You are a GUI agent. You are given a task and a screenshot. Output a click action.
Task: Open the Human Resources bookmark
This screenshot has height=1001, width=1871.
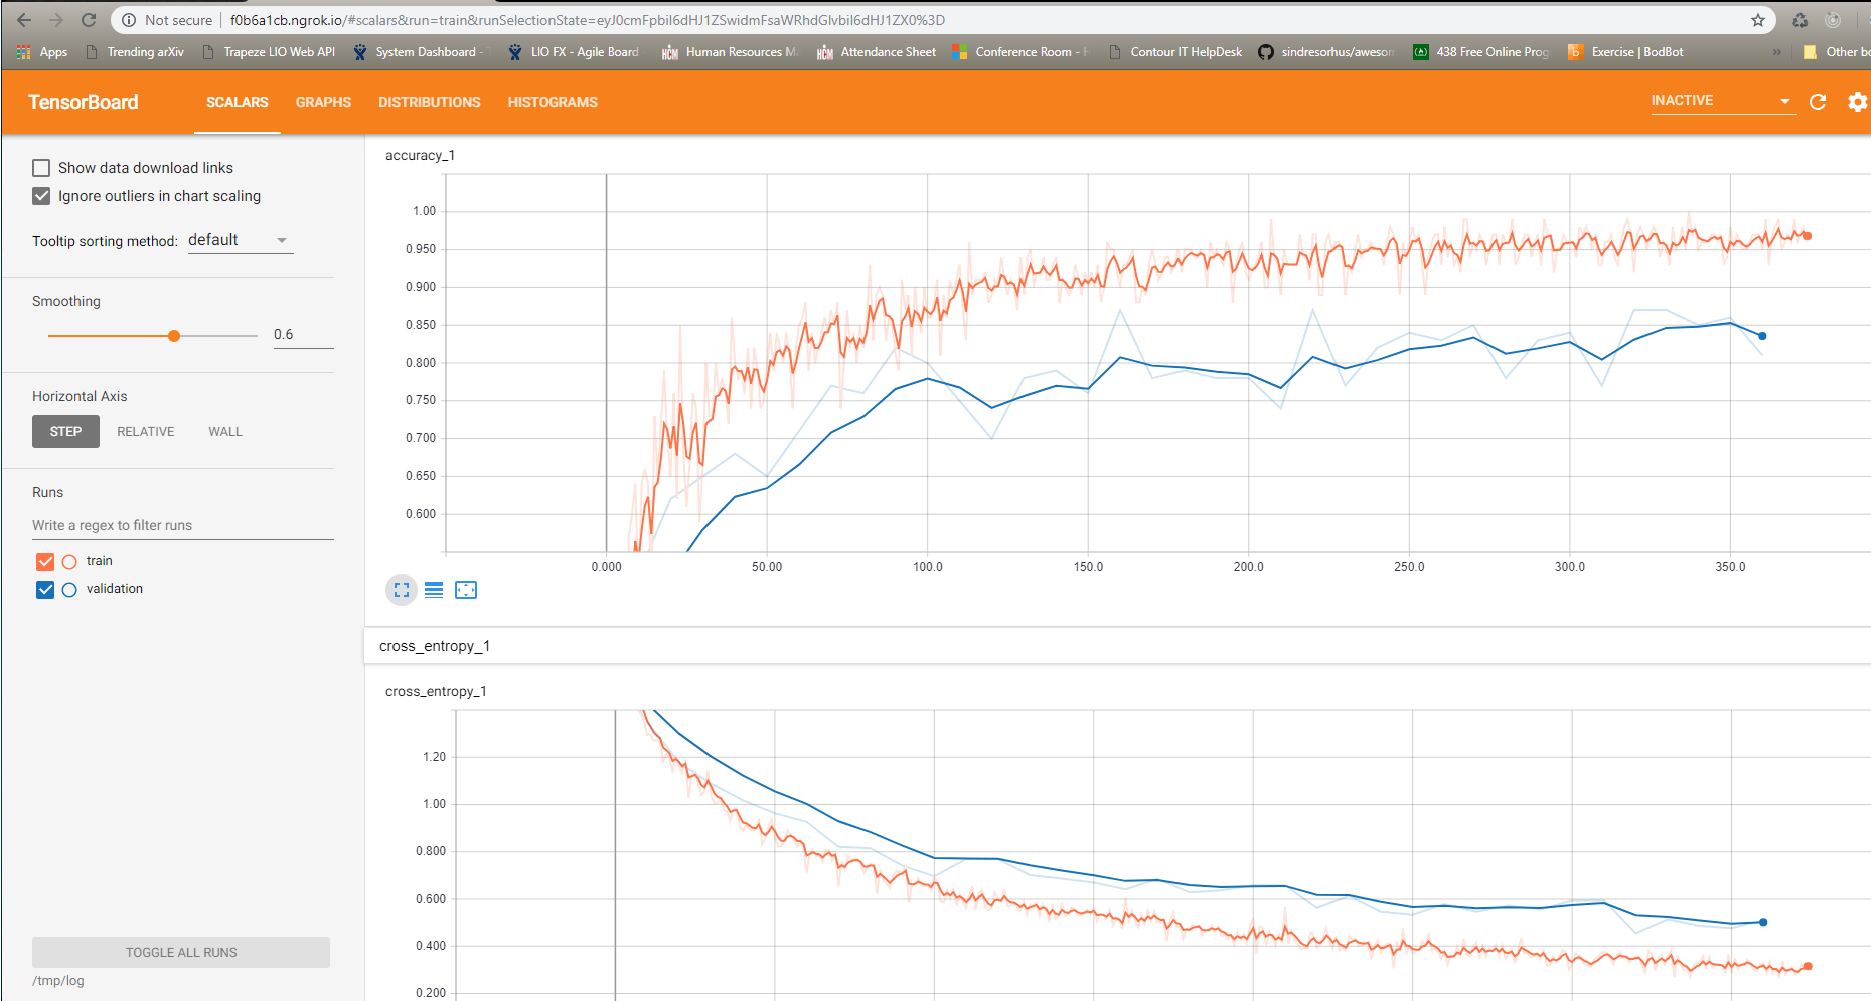pos(730,52)
